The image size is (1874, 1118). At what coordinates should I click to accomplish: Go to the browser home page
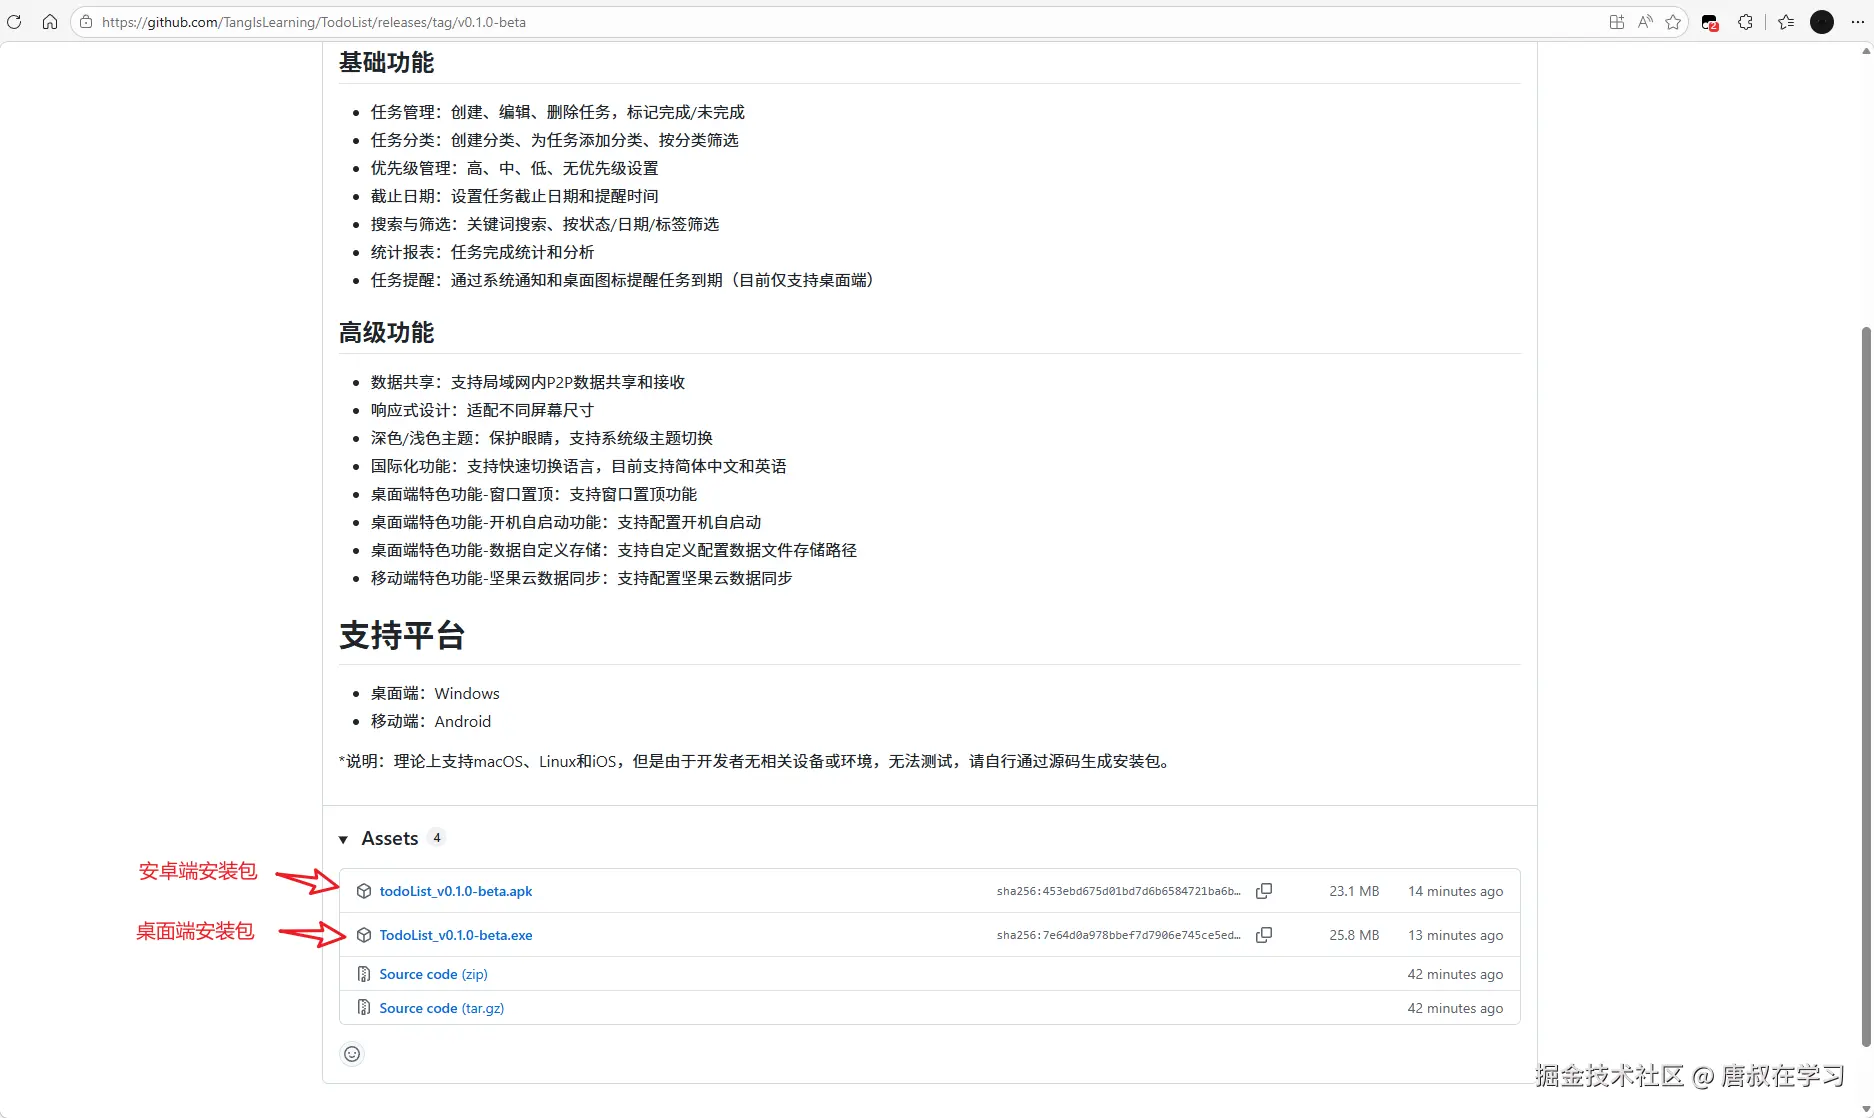49,22
